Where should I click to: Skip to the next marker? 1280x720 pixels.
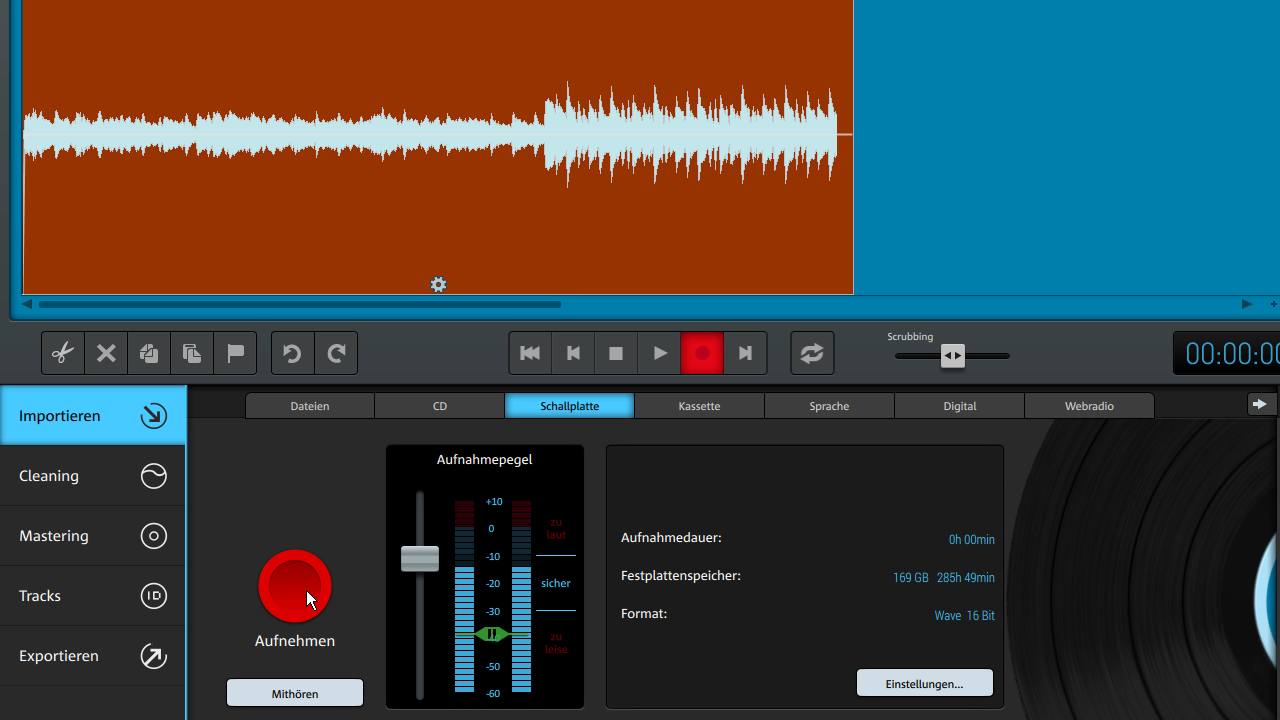pyautogui.click(x=745, y=353)
